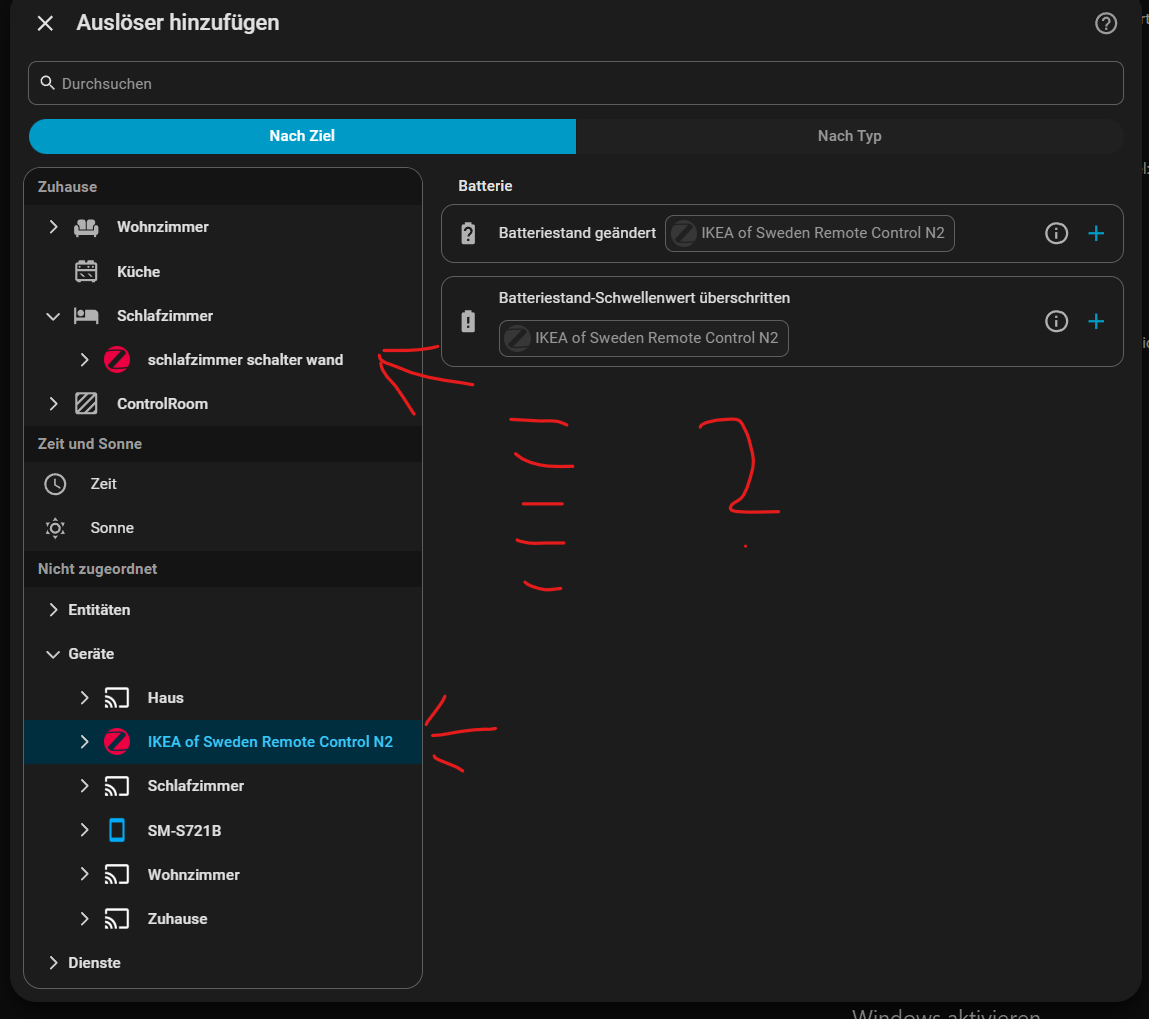
Task: Select the Wohnzimmer area under Zuhause
Action: point(163,227)
